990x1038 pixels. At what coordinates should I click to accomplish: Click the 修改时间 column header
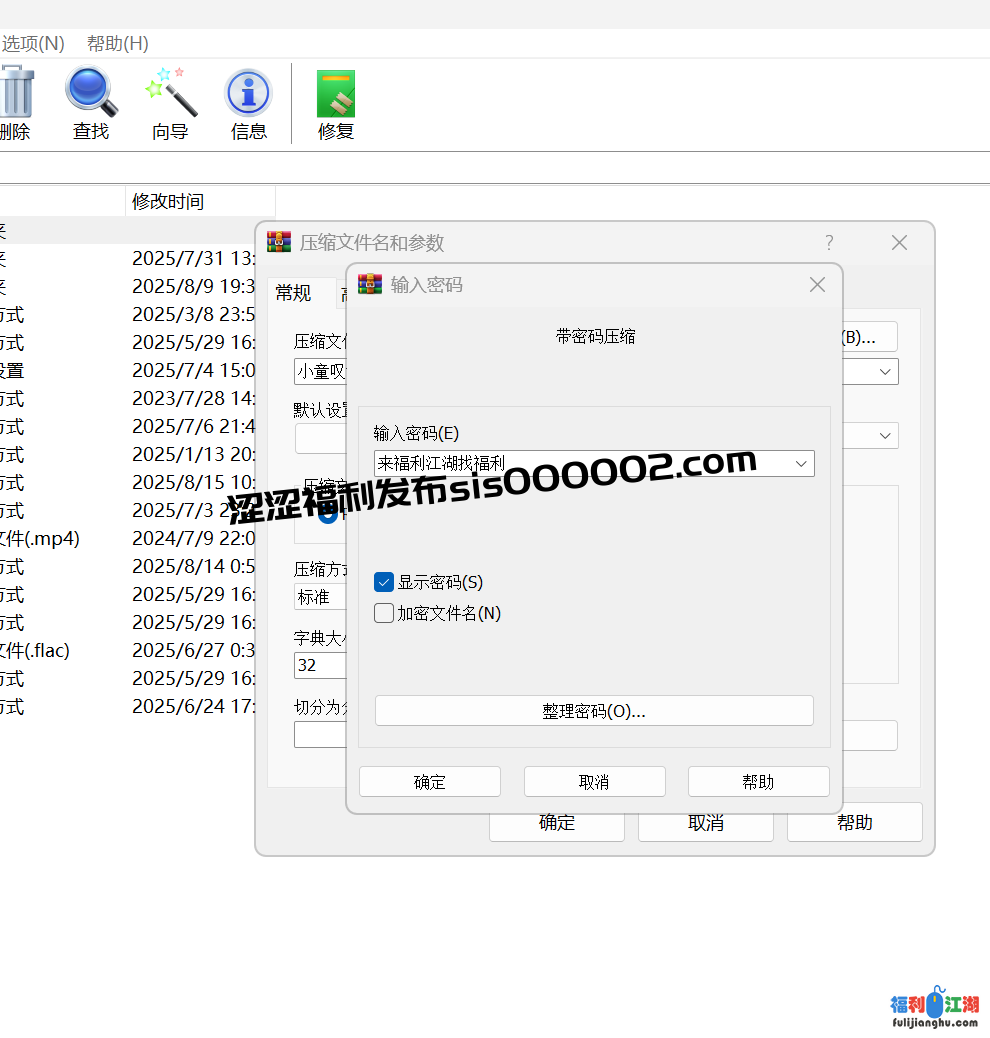[167, 200]
